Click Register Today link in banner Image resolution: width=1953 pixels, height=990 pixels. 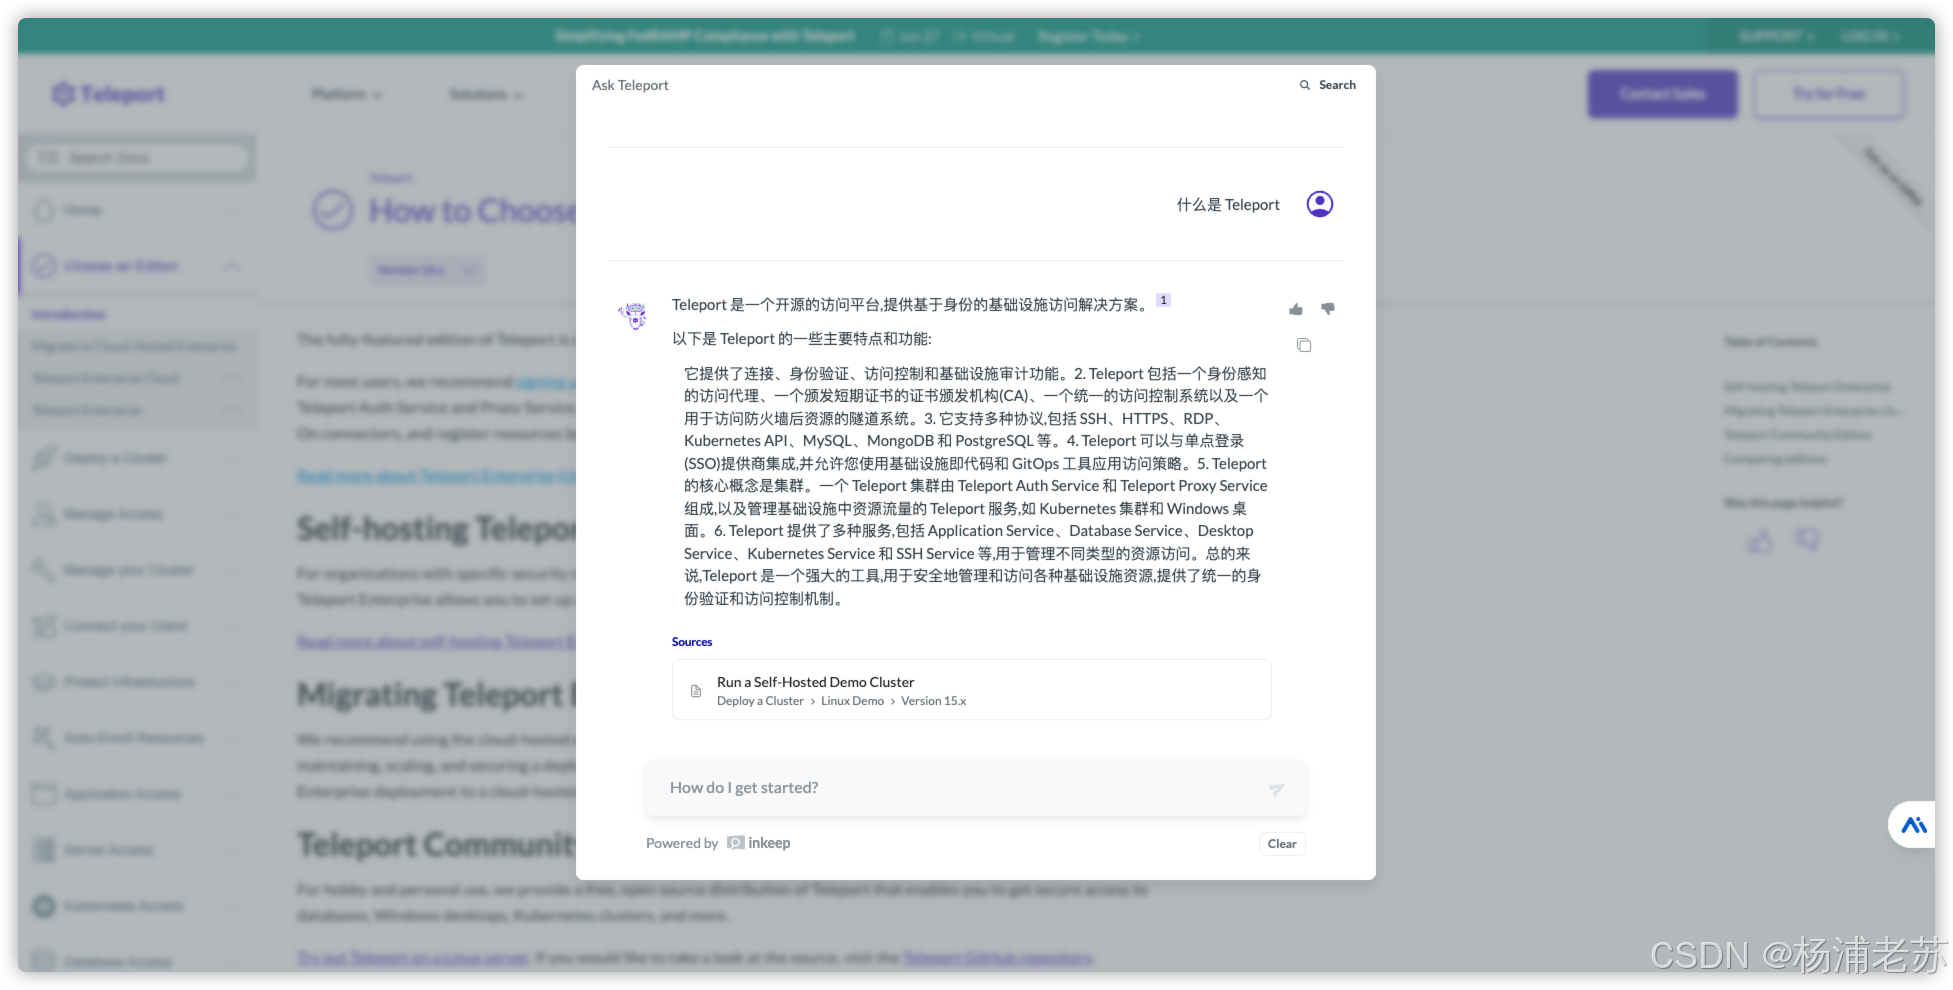tap(1088, 36)
